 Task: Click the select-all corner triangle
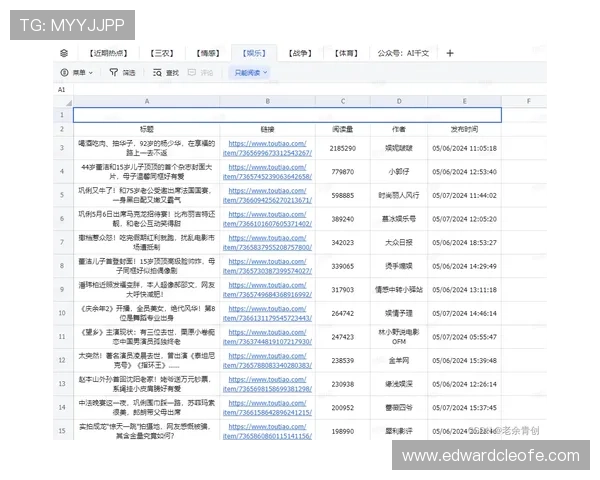tap(68, 102)
